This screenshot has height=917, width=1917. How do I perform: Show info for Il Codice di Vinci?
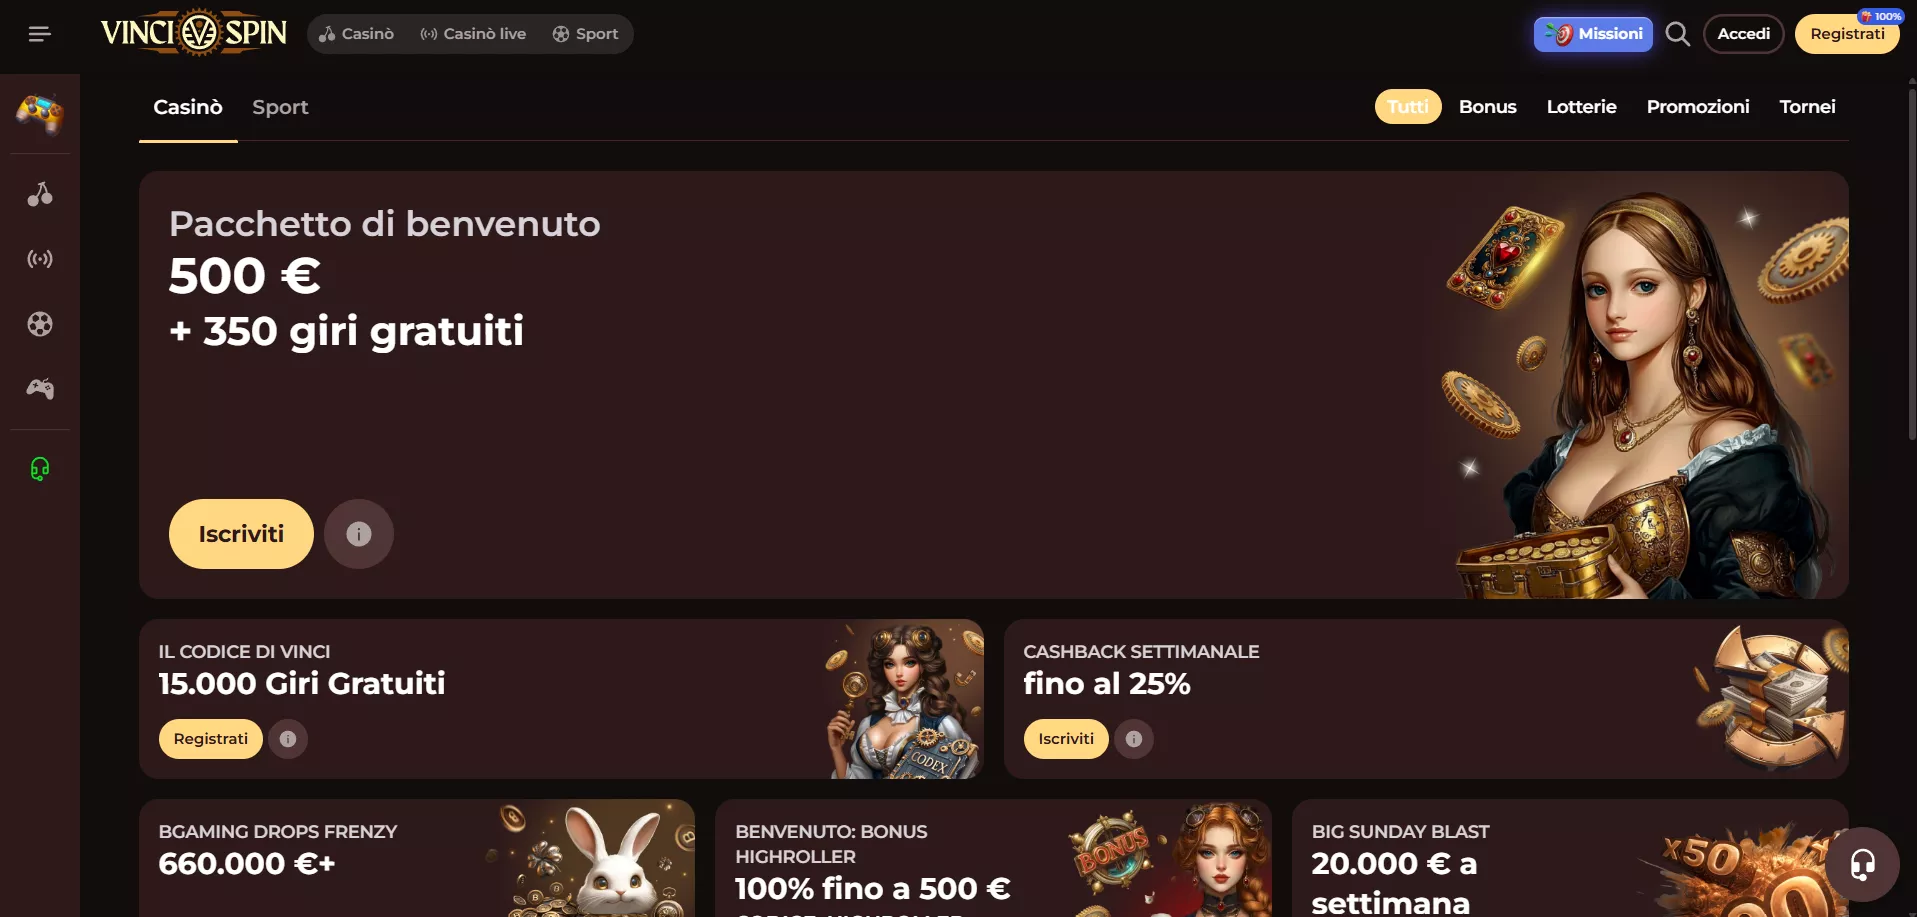(288, 739)
